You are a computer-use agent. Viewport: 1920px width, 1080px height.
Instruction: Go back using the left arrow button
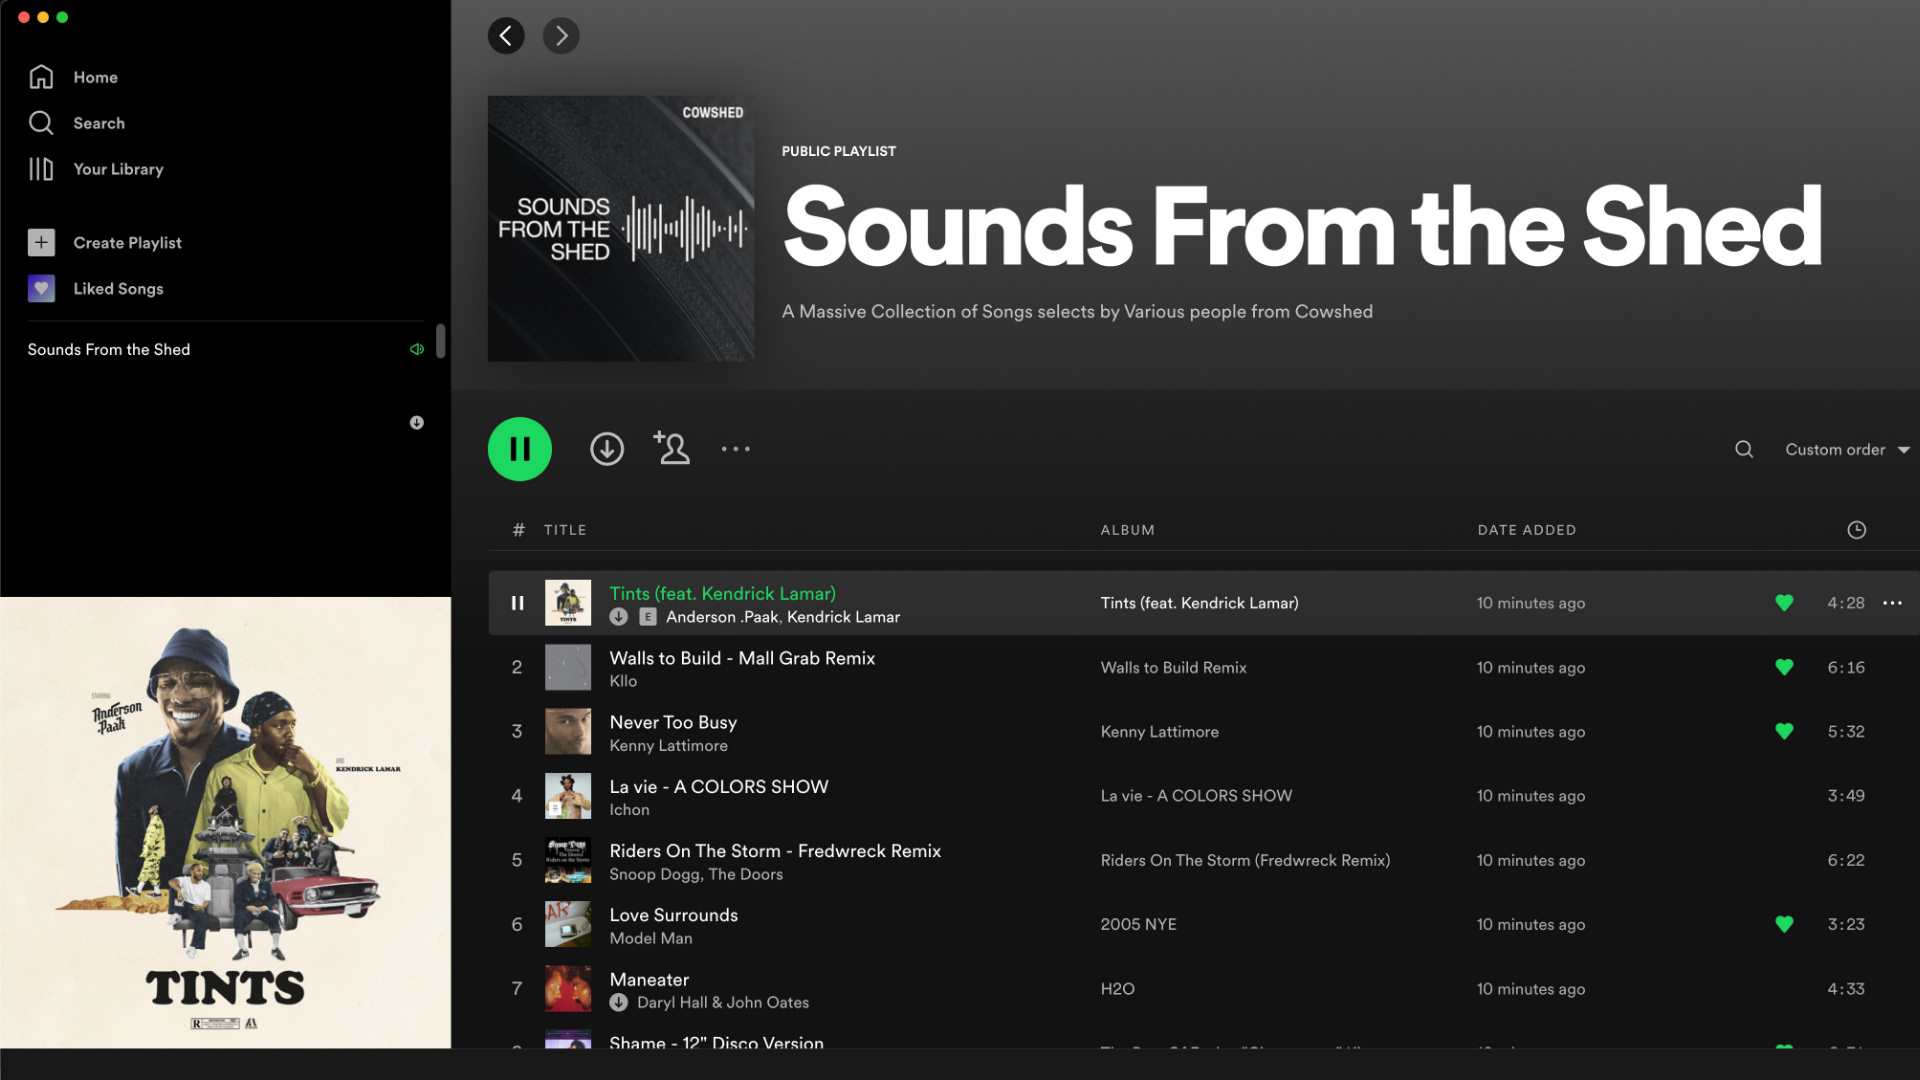506,36
